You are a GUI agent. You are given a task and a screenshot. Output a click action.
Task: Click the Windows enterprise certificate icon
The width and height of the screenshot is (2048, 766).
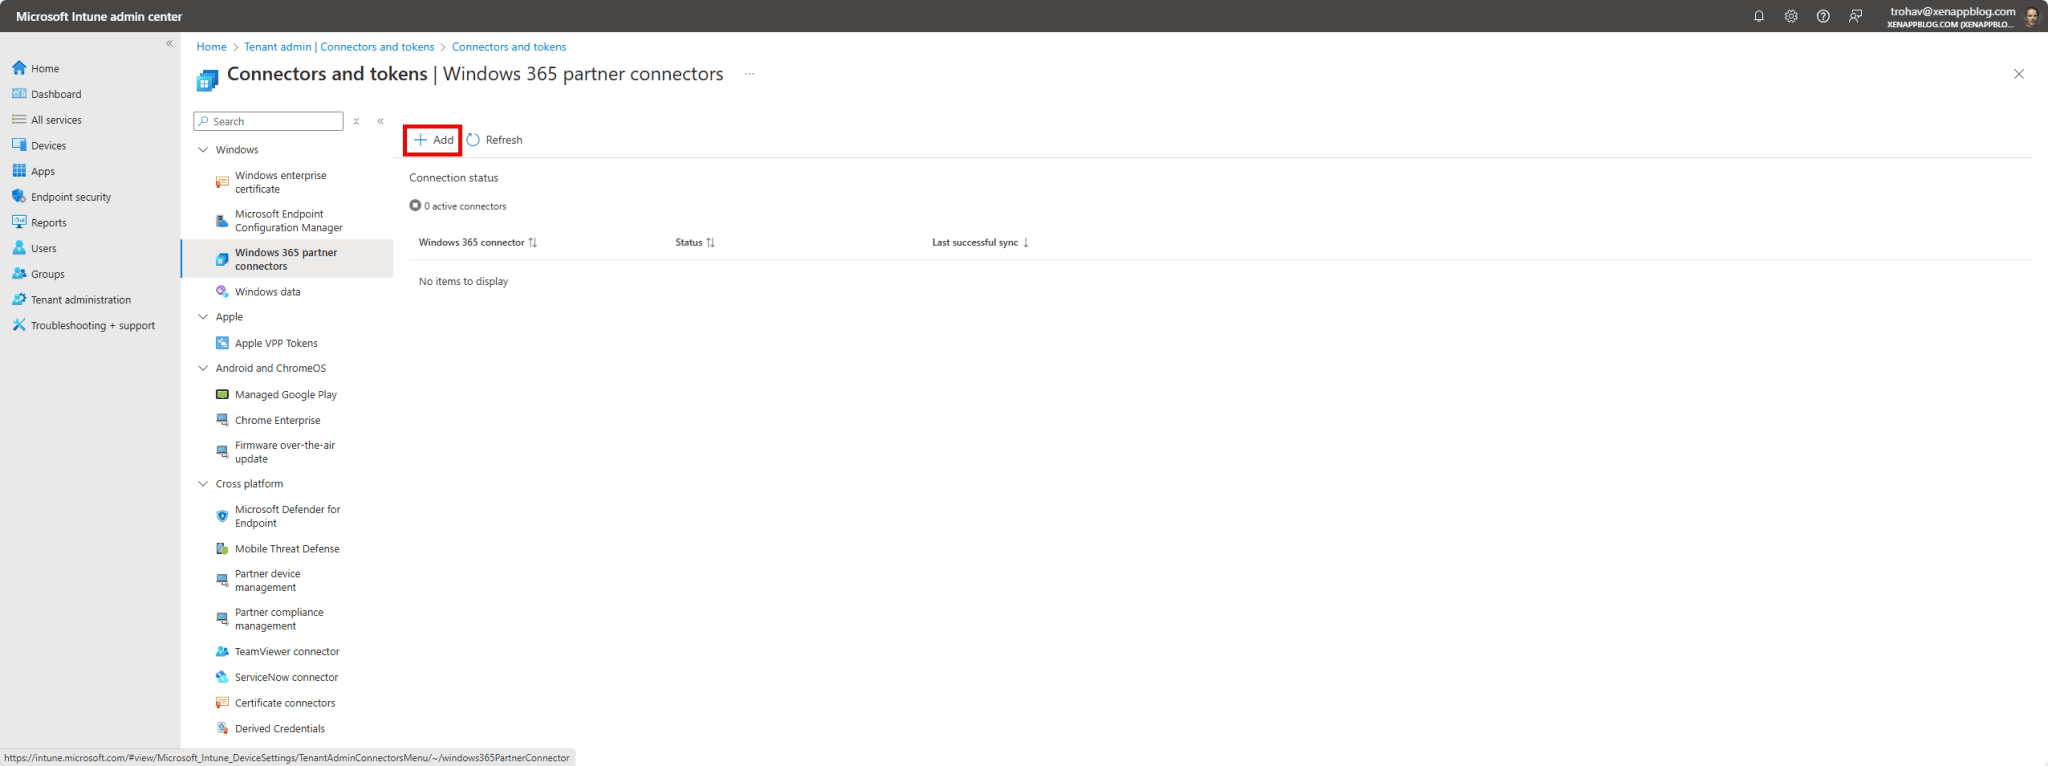click(222, 182)
